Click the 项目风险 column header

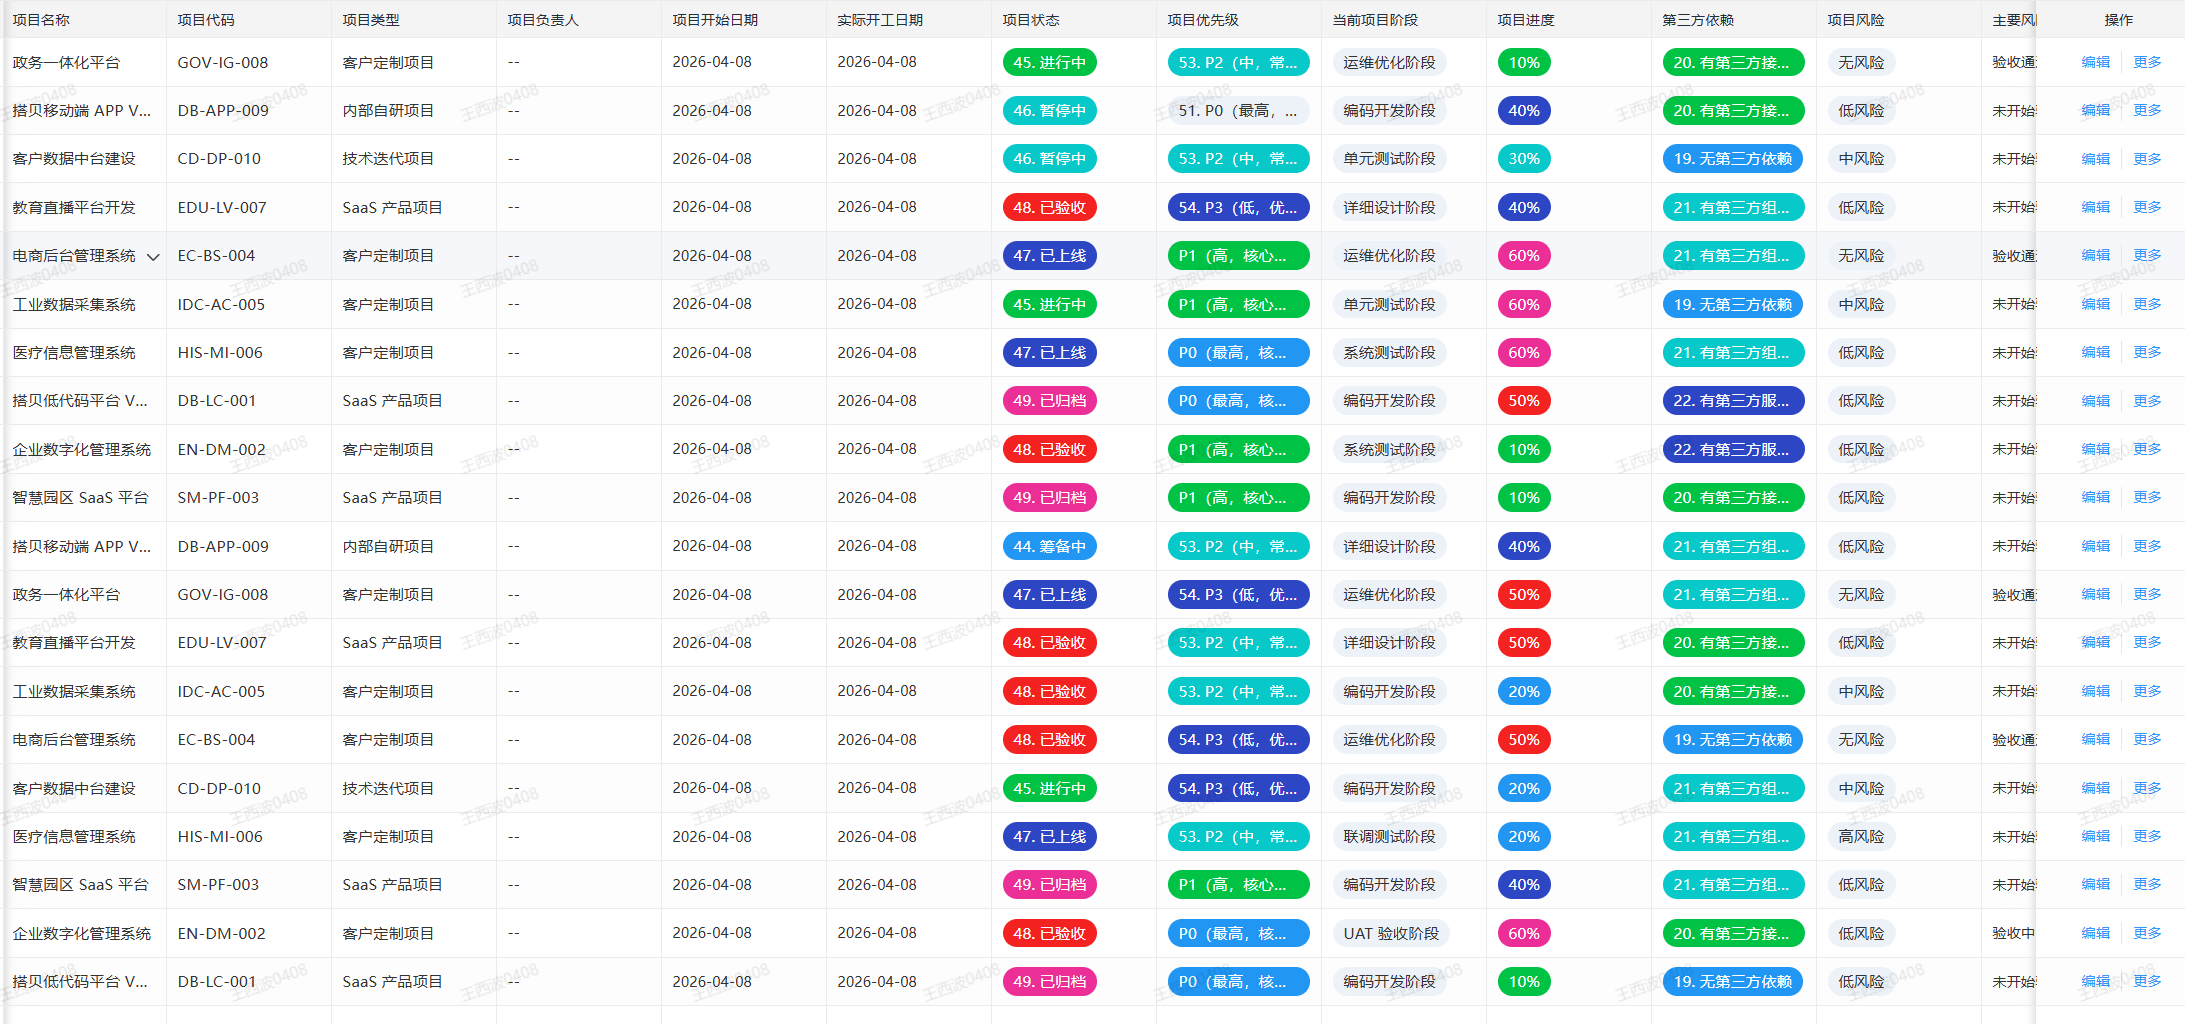1856,20
